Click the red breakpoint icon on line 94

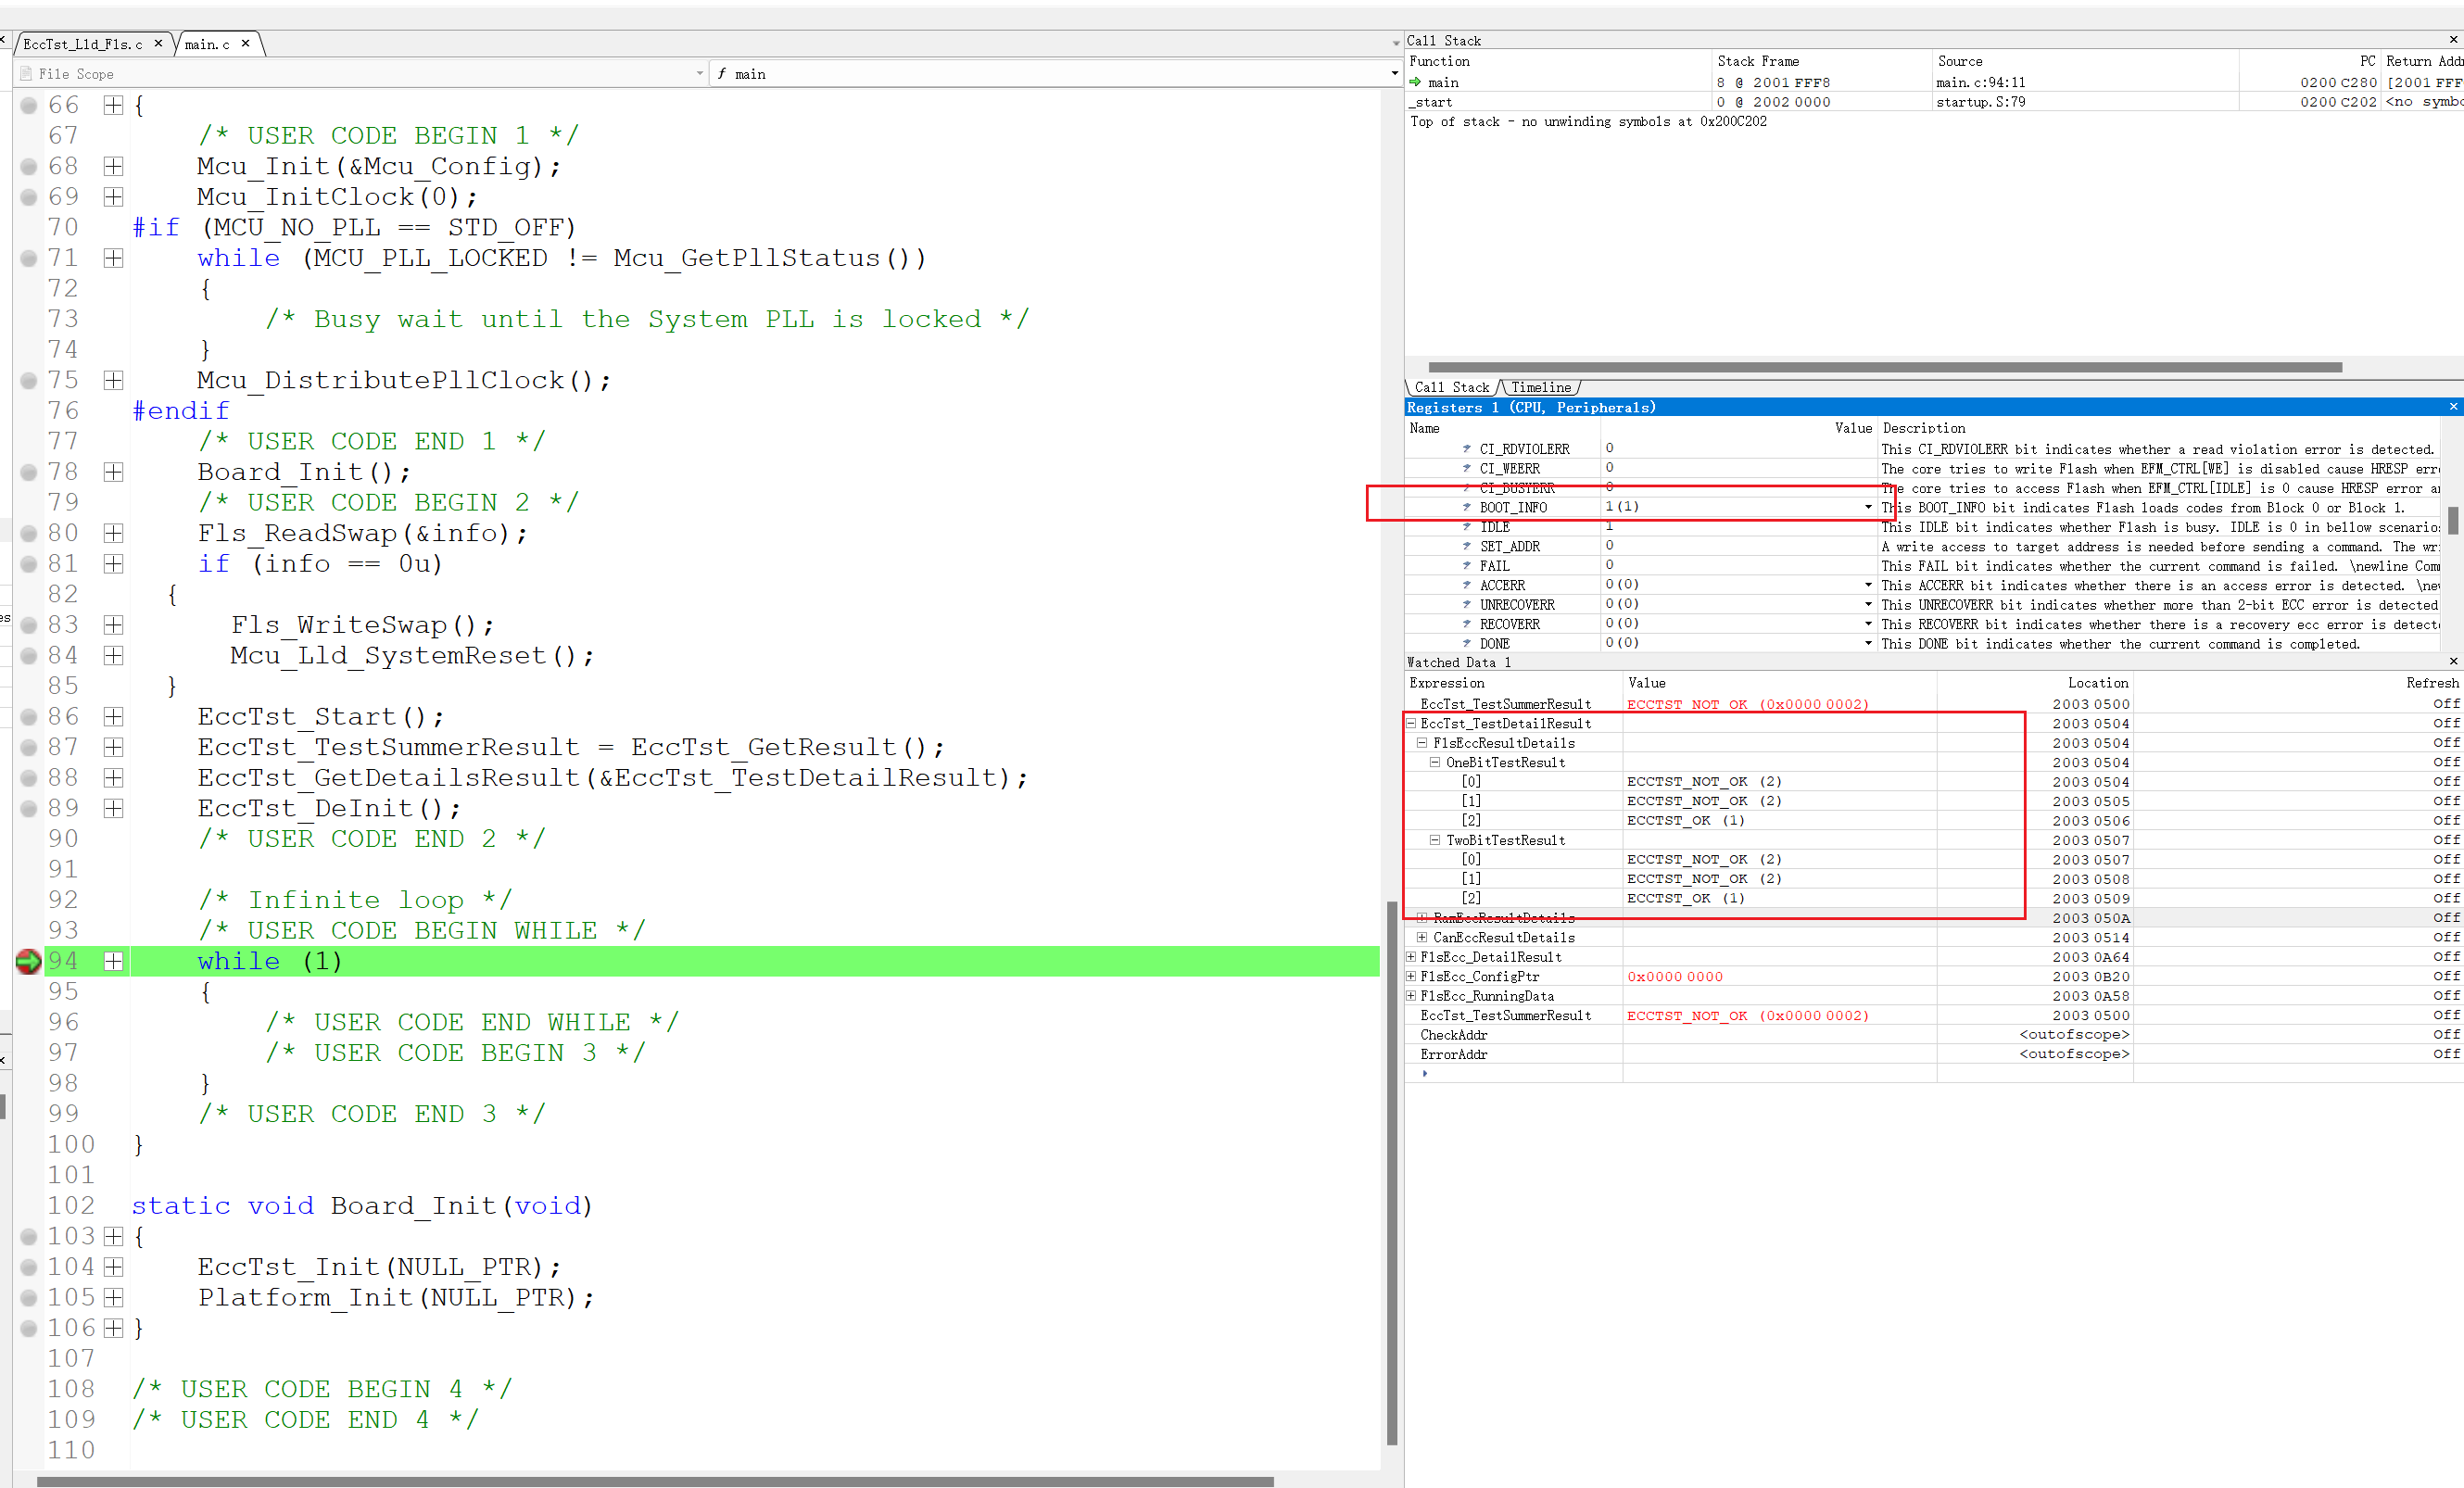(28, 961)
